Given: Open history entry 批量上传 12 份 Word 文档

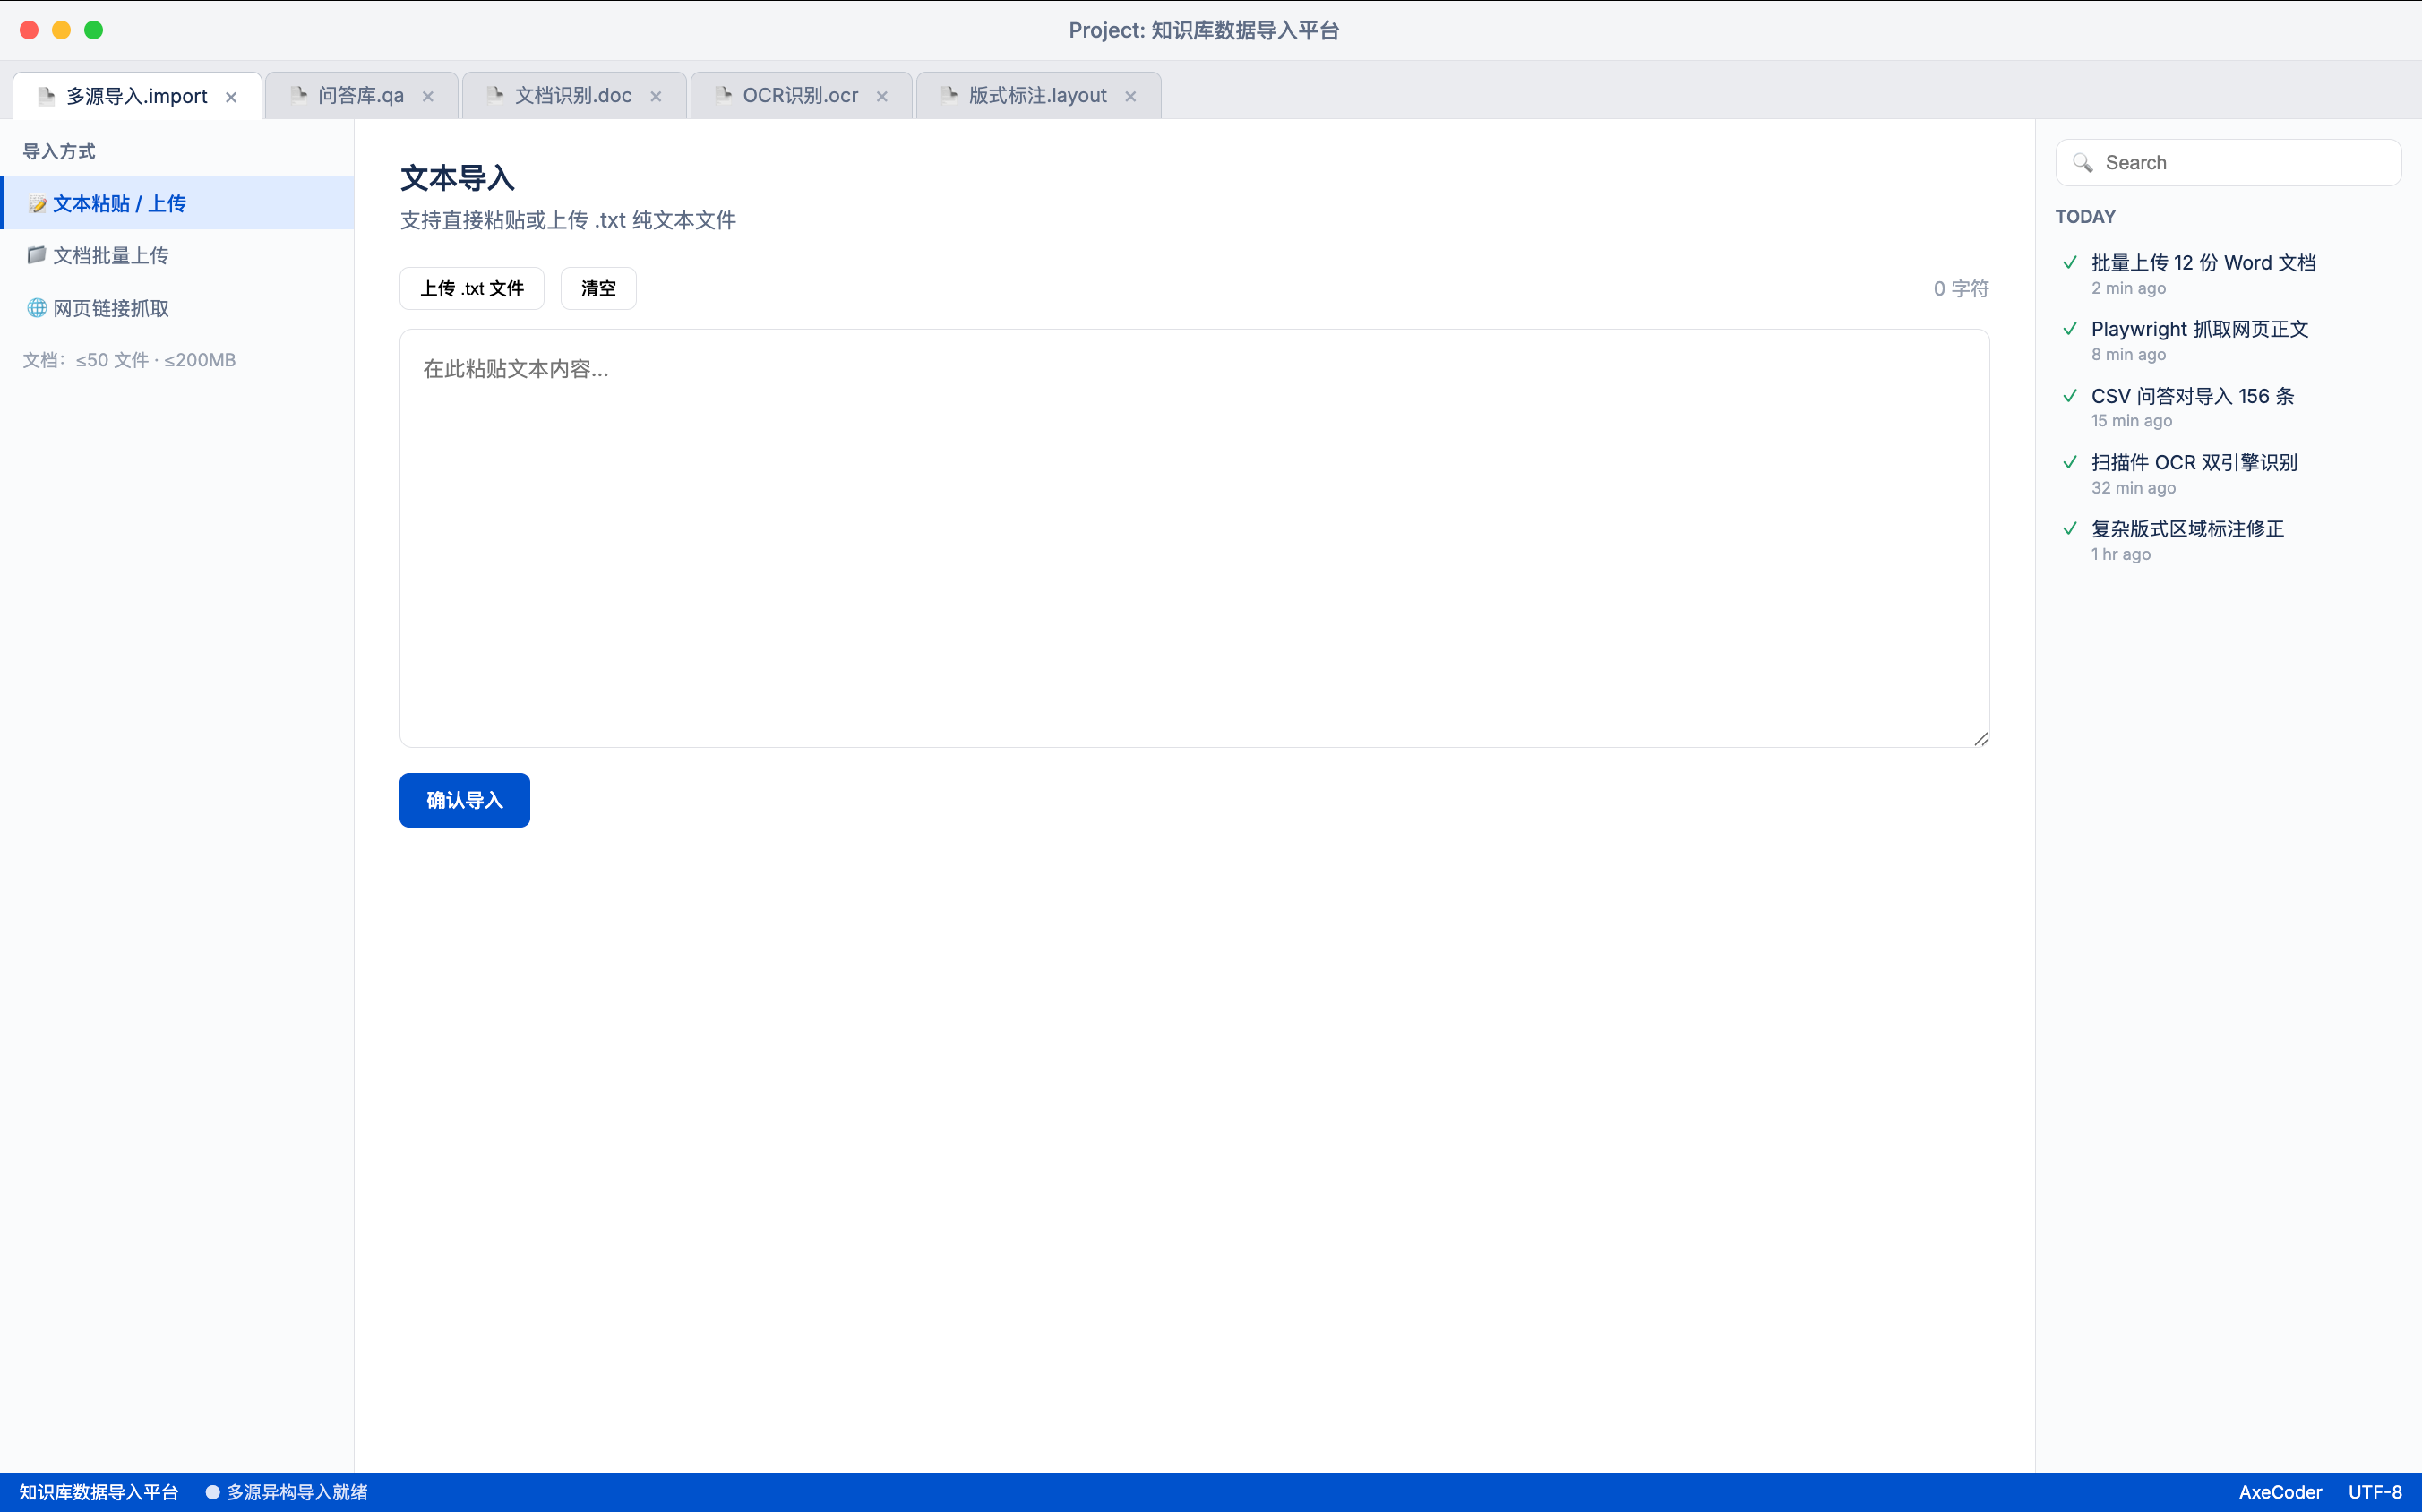Looking at the screenshot, I should [2228, 274].
